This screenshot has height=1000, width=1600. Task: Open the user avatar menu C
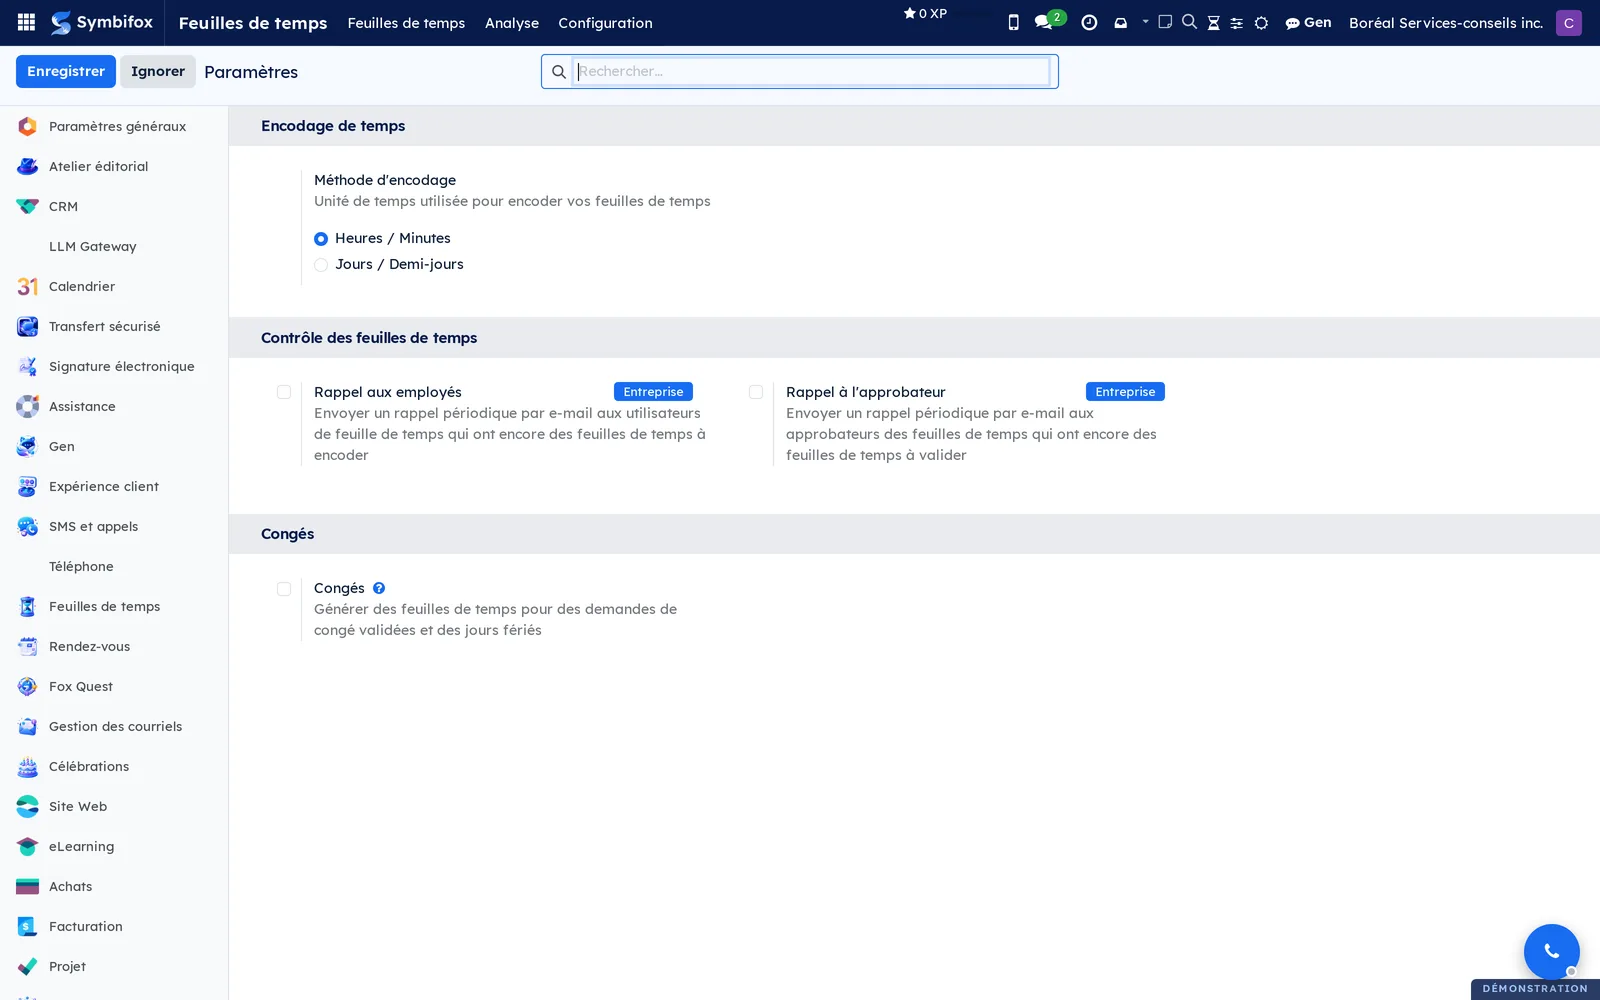coord(1568,22)
